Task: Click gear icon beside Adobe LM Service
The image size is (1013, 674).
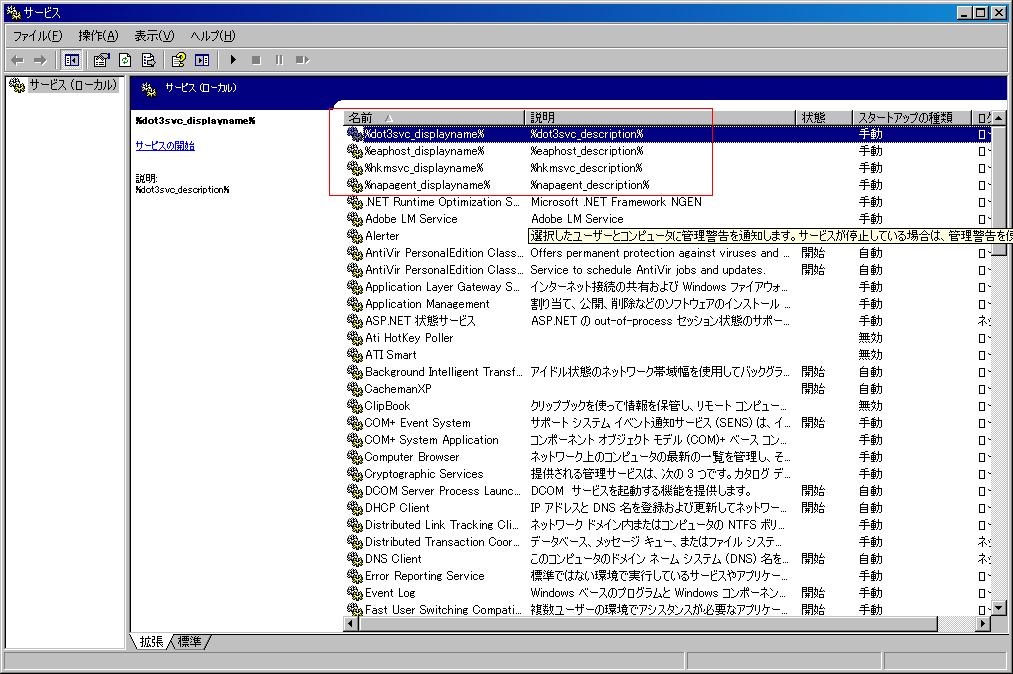Action: tap(355, 219)
